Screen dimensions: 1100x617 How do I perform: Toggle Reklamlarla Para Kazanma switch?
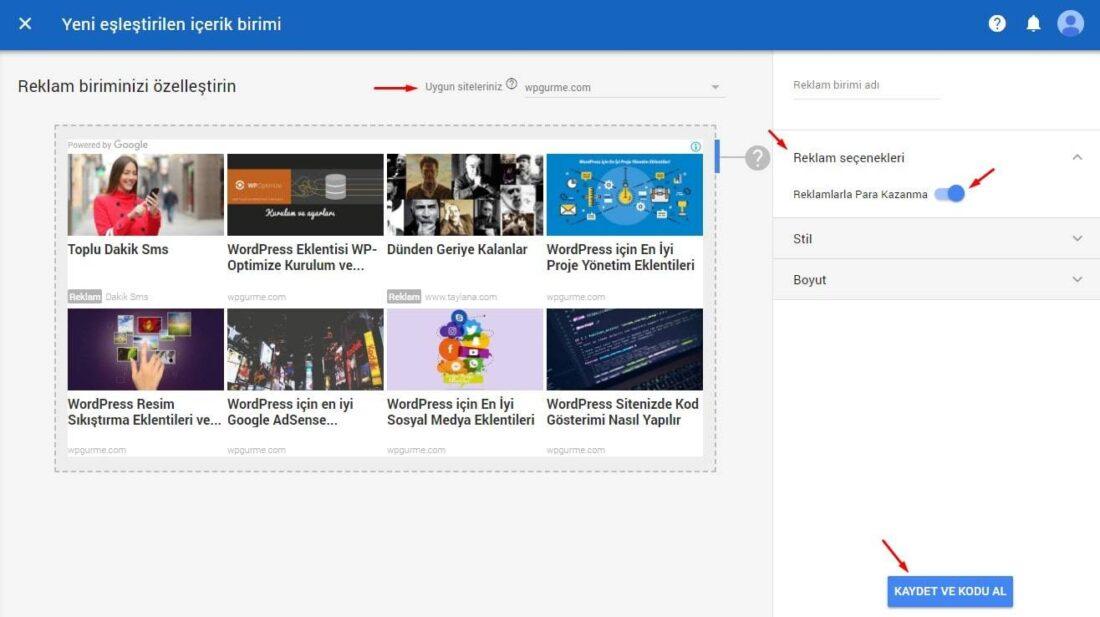coord(950,194)
